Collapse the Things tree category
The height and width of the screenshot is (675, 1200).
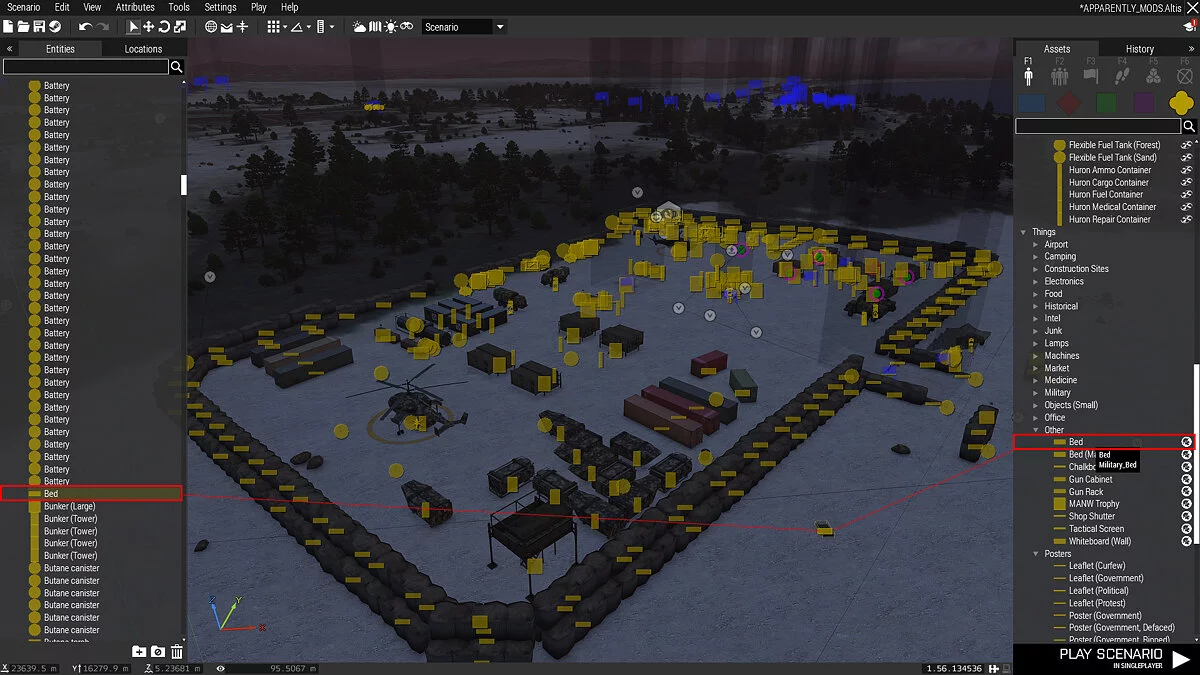point(1023,232)
